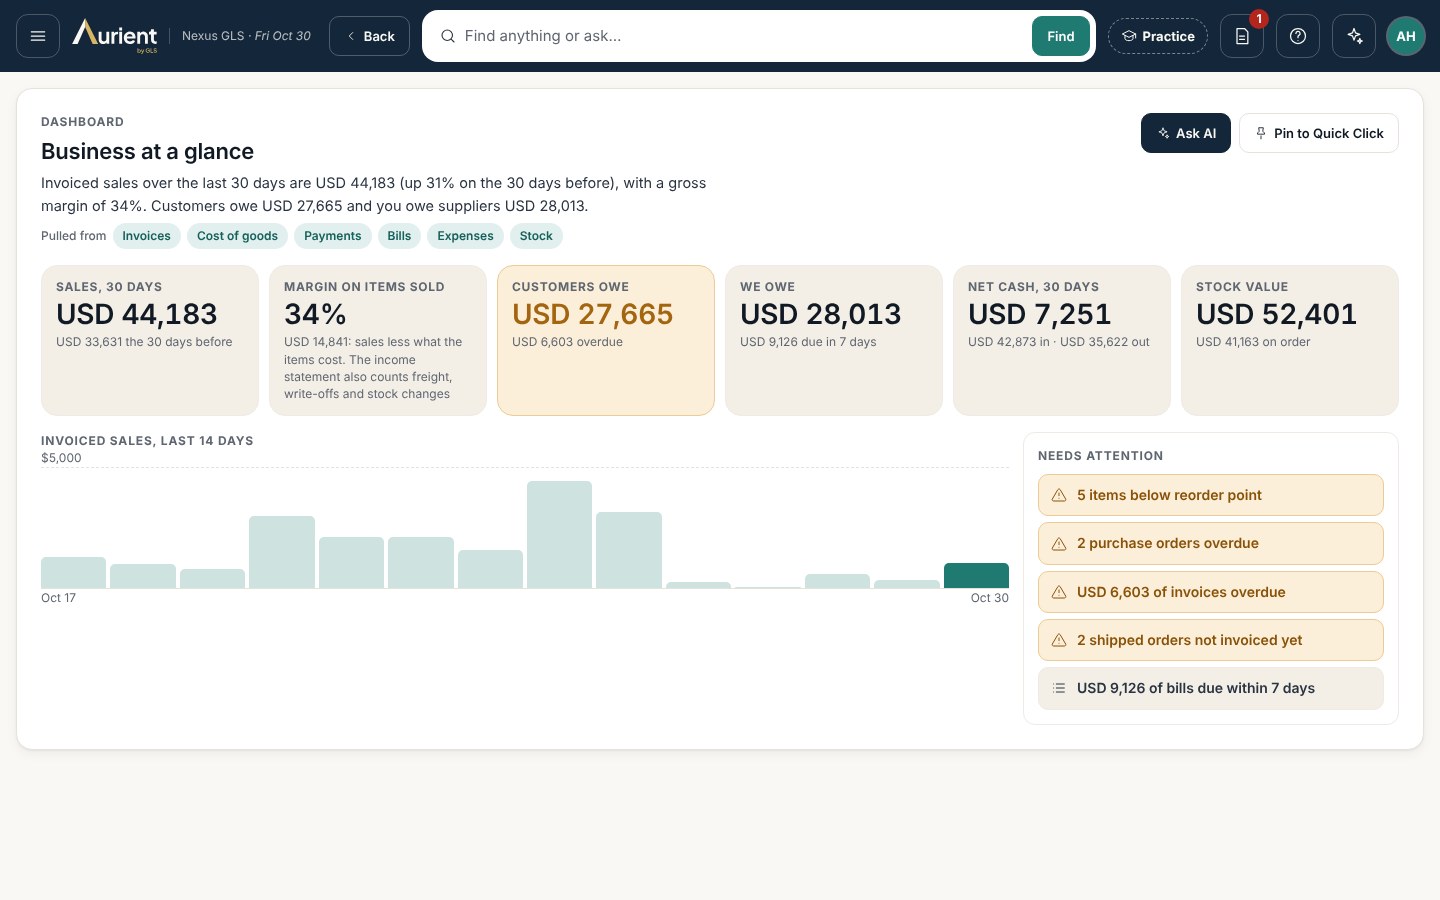Screen dimensions: 1440x900
Task: Open the Margin on items sold card
Action: [x=378, y=340]
